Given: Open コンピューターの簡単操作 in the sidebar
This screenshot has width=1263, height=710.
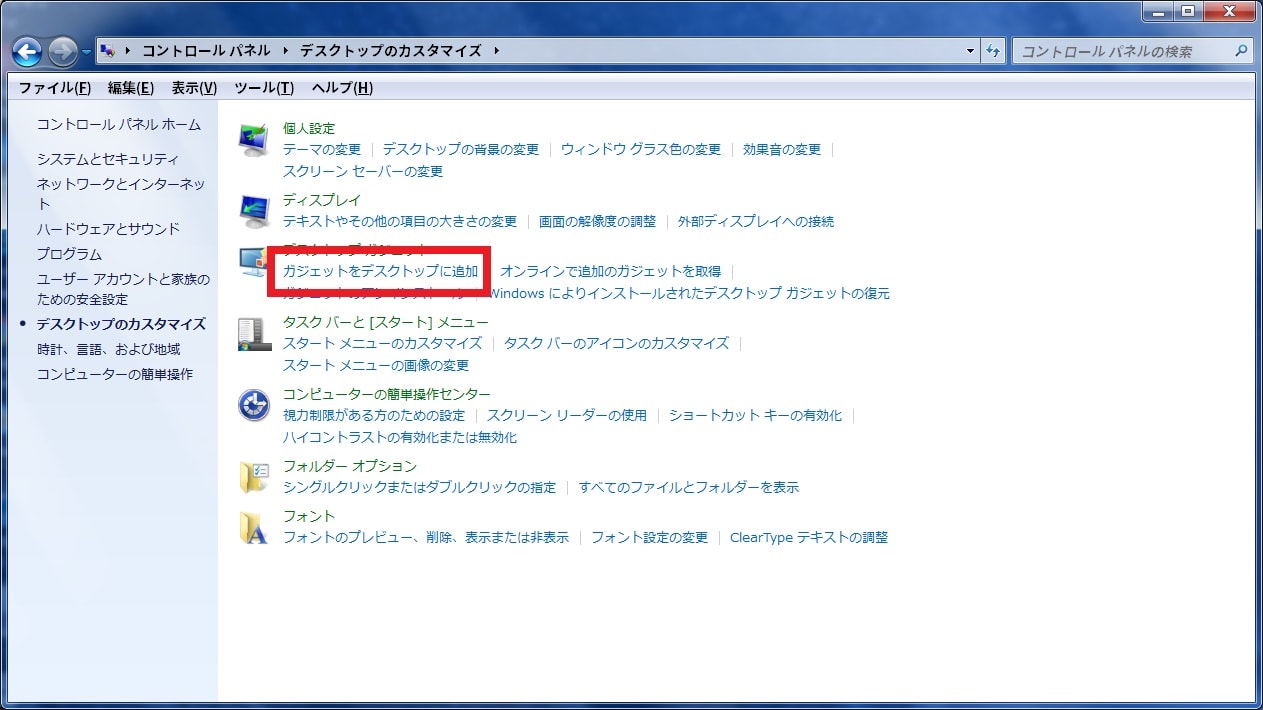Looking at the screenshot, I should coord(115,374).
